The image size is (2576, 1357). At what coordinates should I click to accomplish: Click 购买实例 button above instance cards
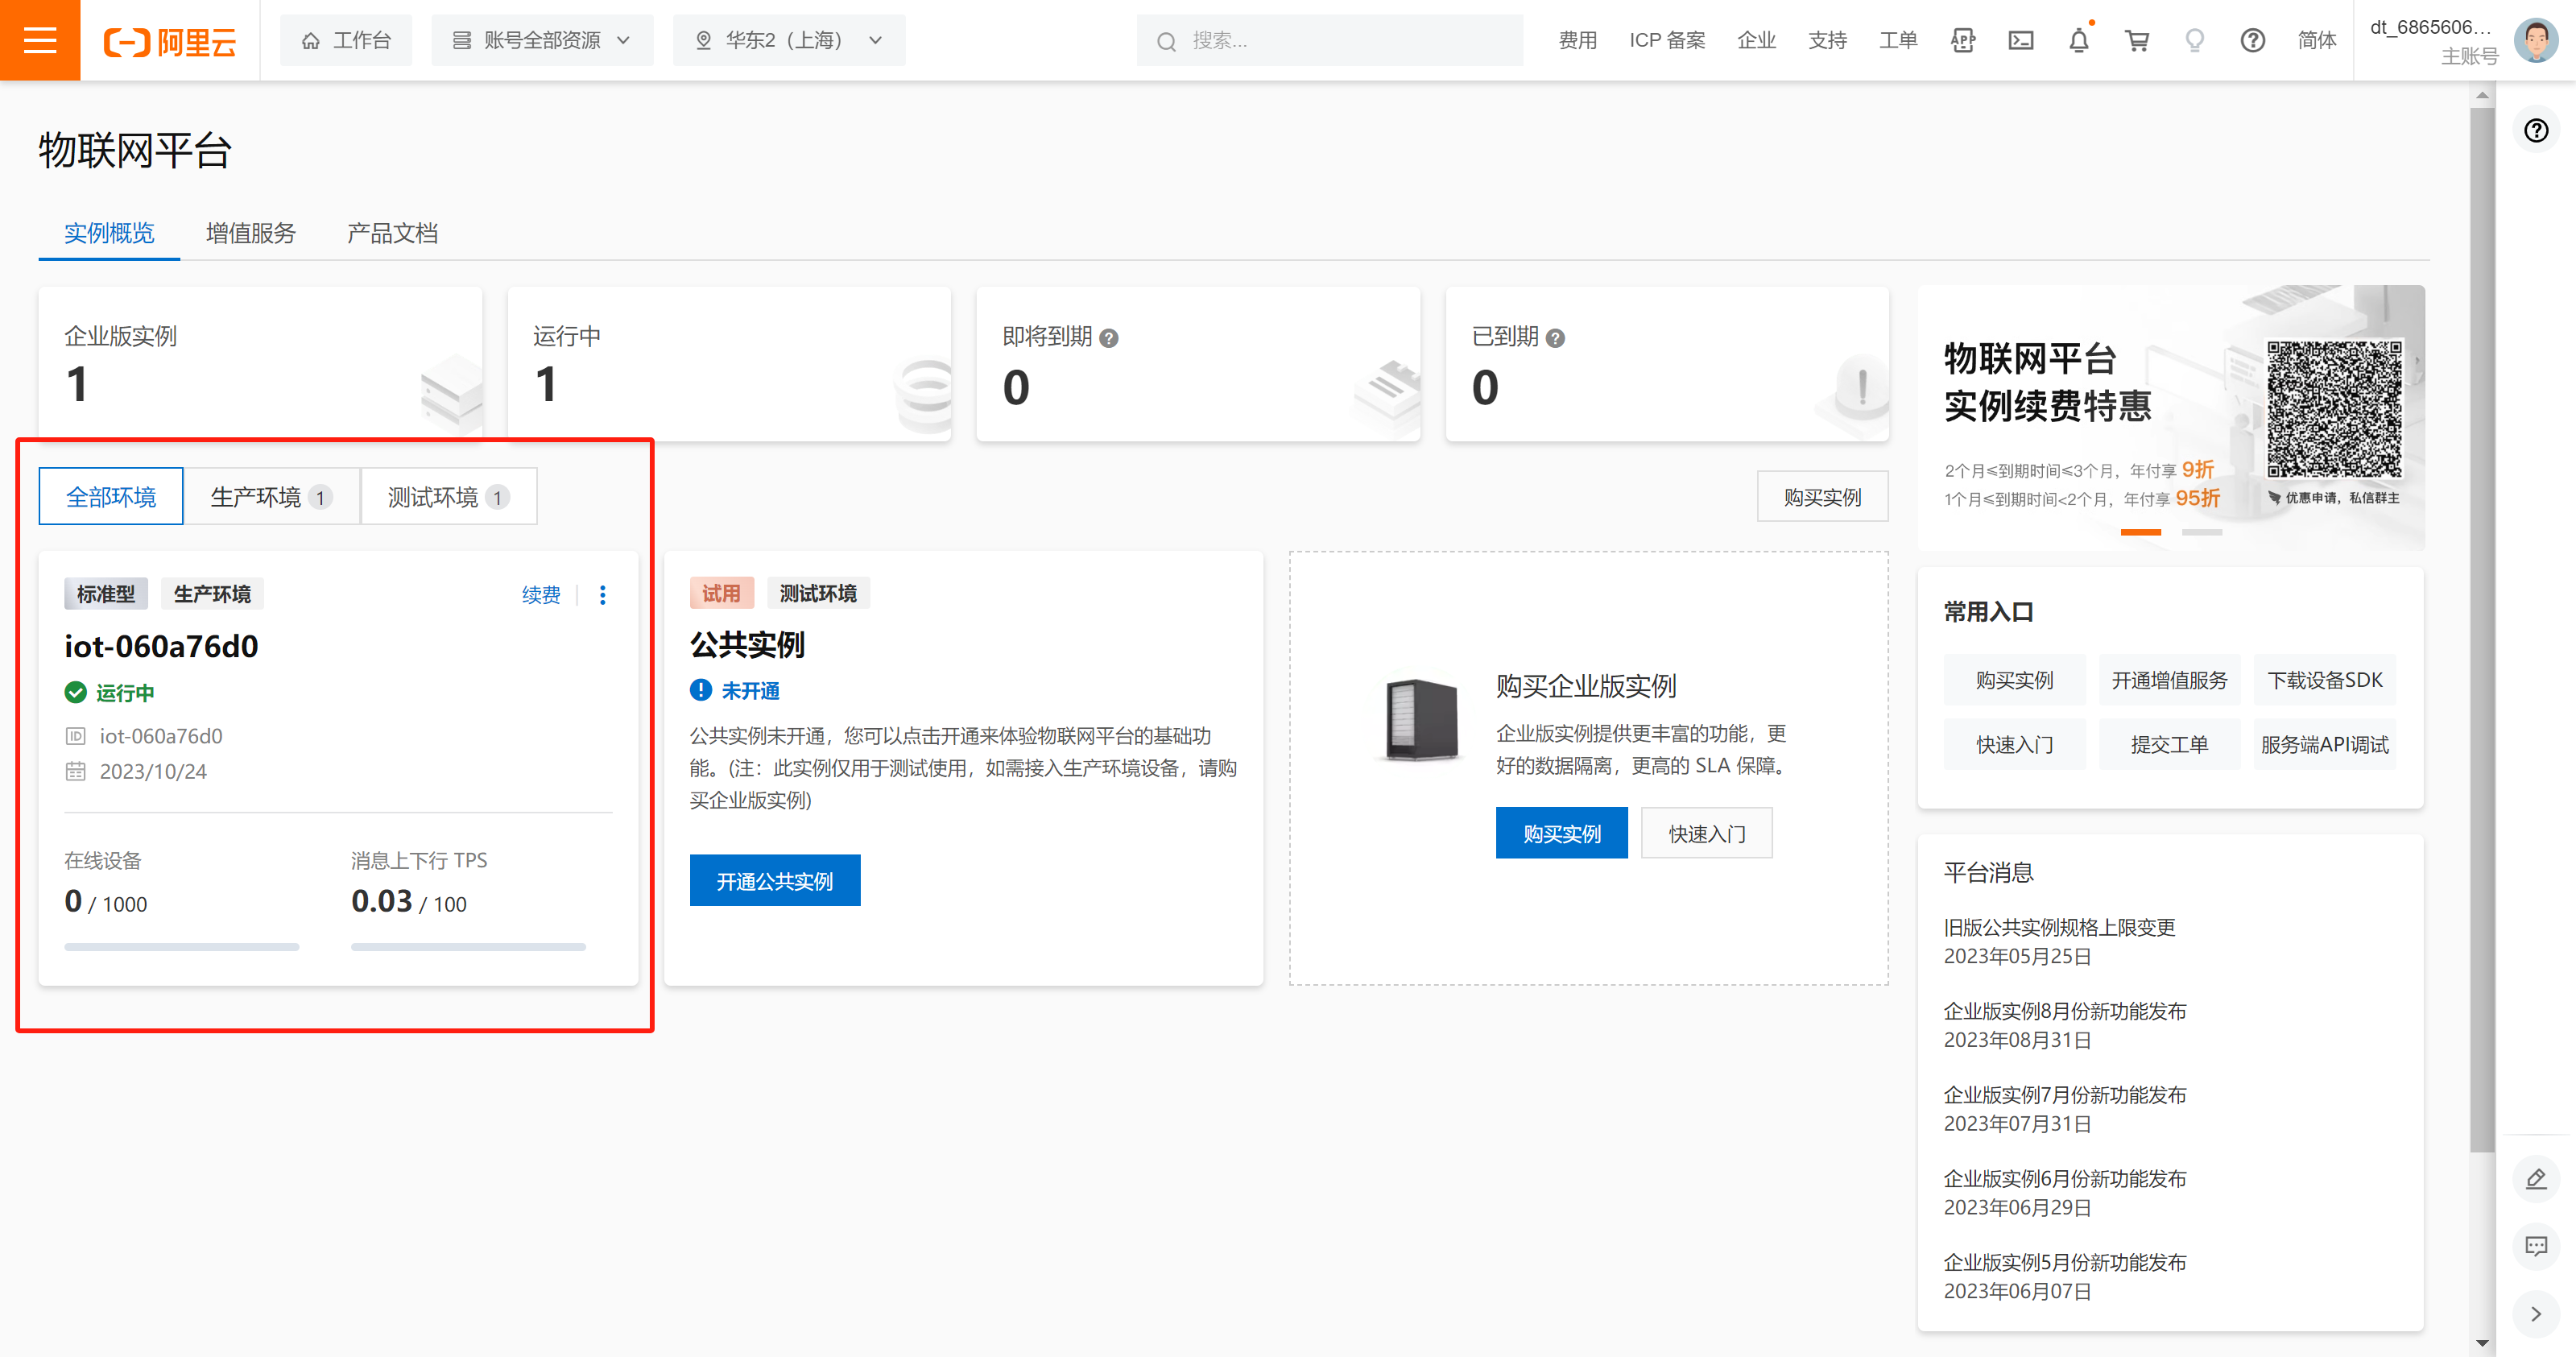pos(1822,497)
